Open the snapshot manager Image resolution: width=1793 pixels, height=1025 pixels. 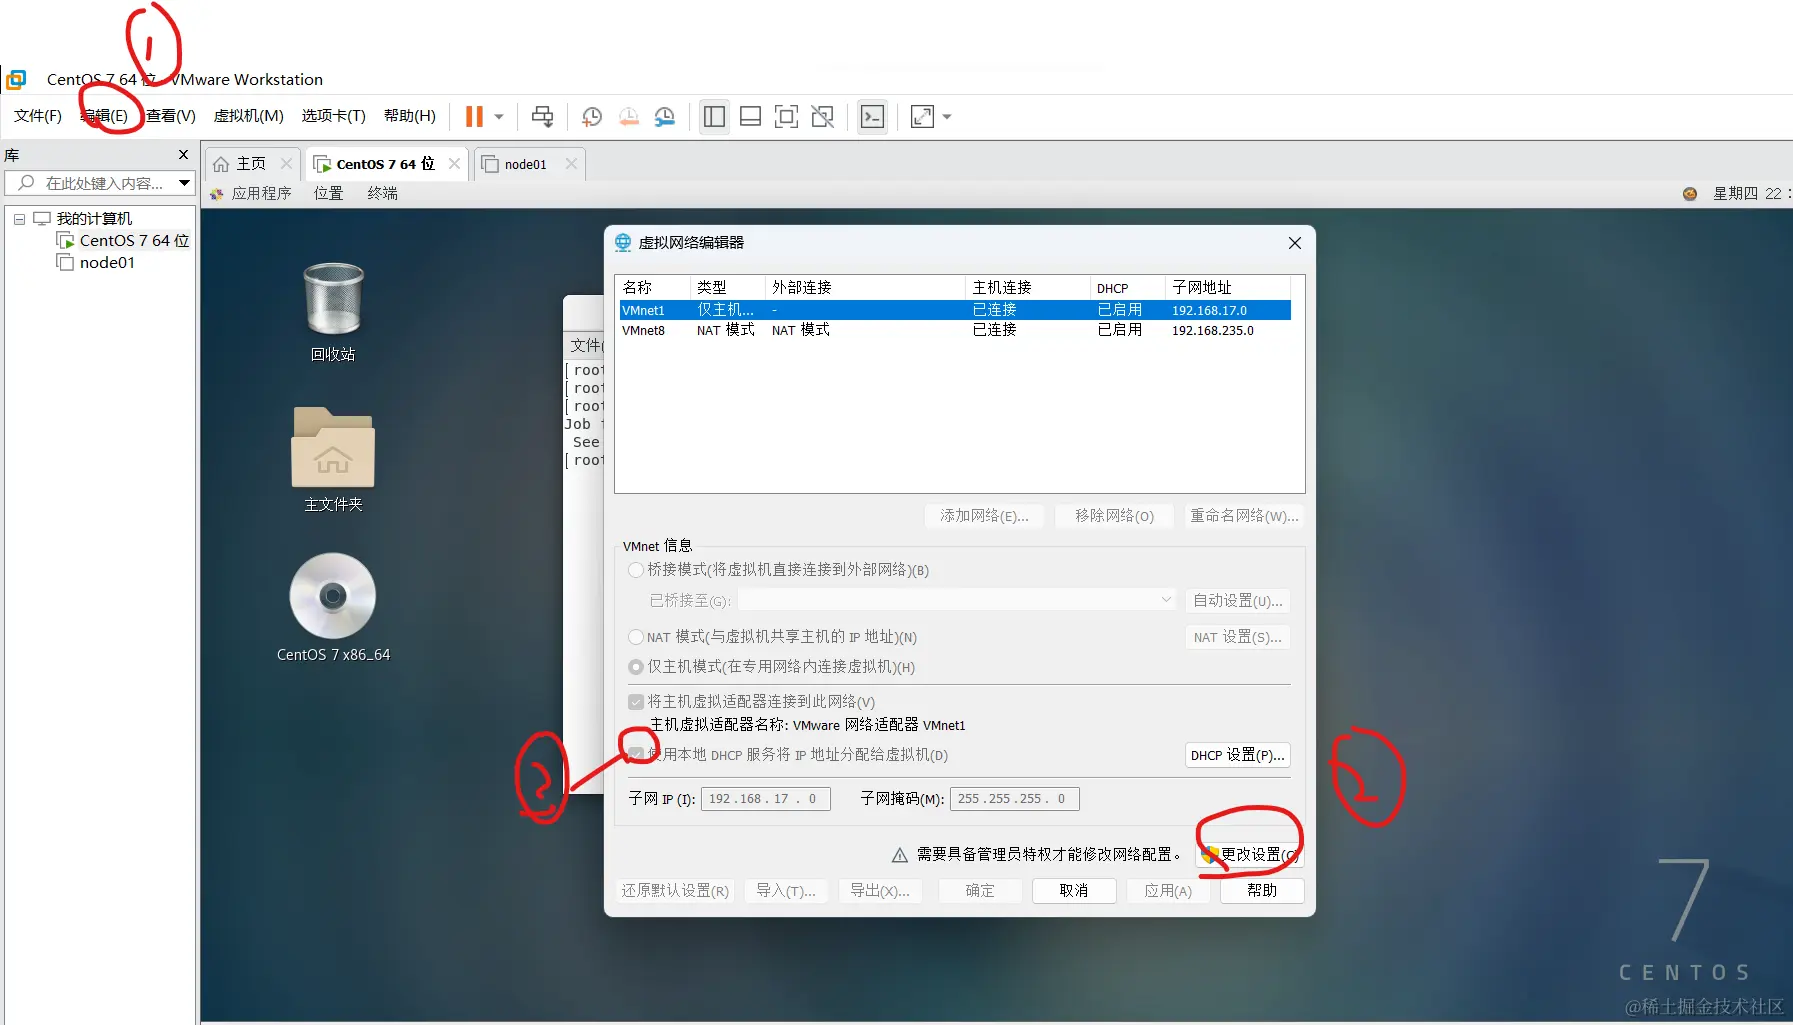(665, 117)
